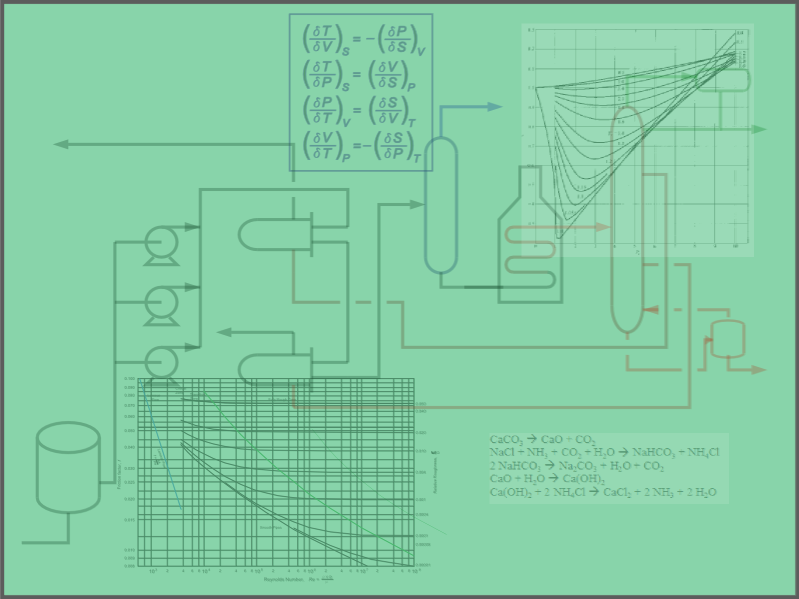Click the CaCO3 → CaO + CO2 reaction
This screenshot has width=799, height=599.
pos(543,440)
